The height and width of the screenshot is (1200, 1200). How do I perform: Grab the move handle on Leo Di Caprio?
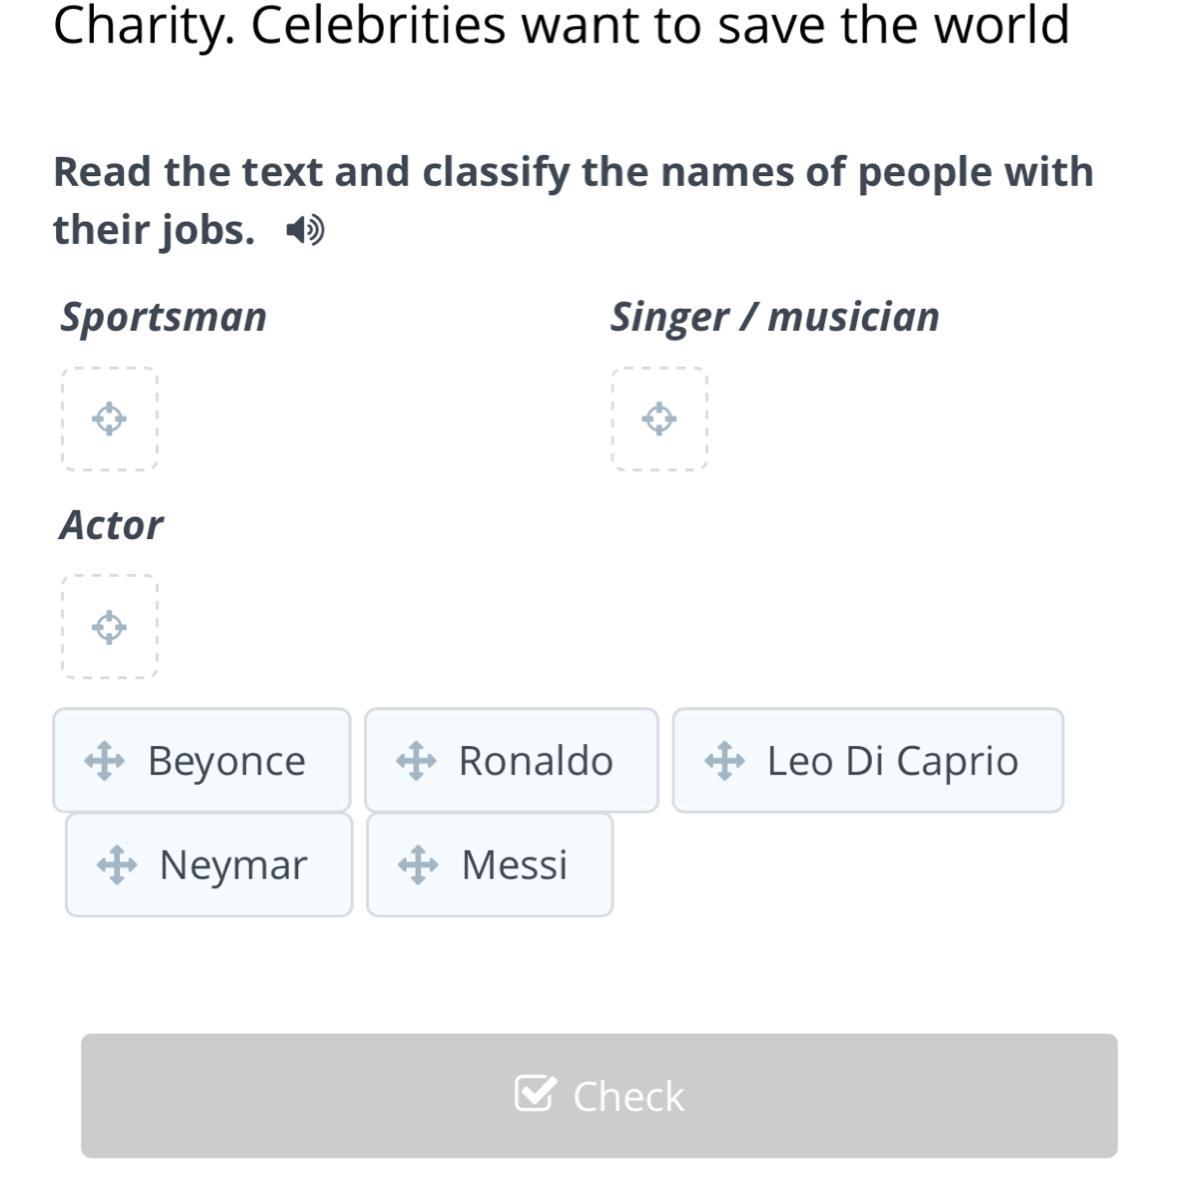[724, 761]
